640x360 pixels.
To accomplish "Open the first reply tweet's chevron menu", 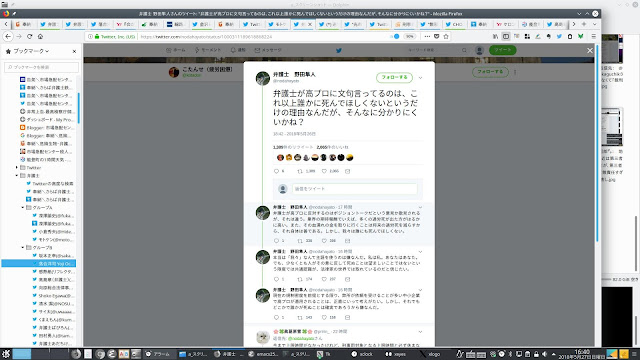I will (420, 207).
